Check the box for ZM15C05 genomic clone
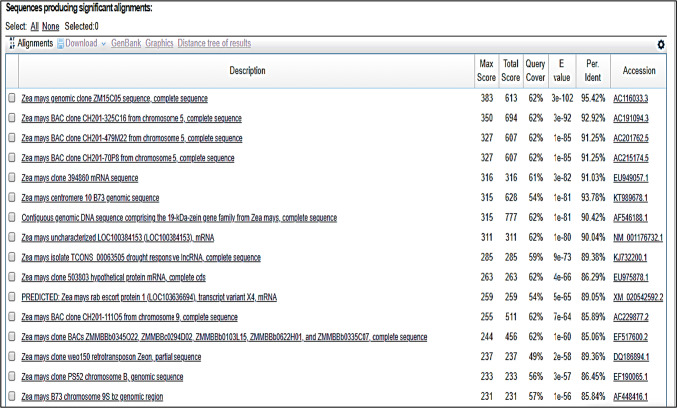This screenshot has height=408, width=677. (12, 99)
